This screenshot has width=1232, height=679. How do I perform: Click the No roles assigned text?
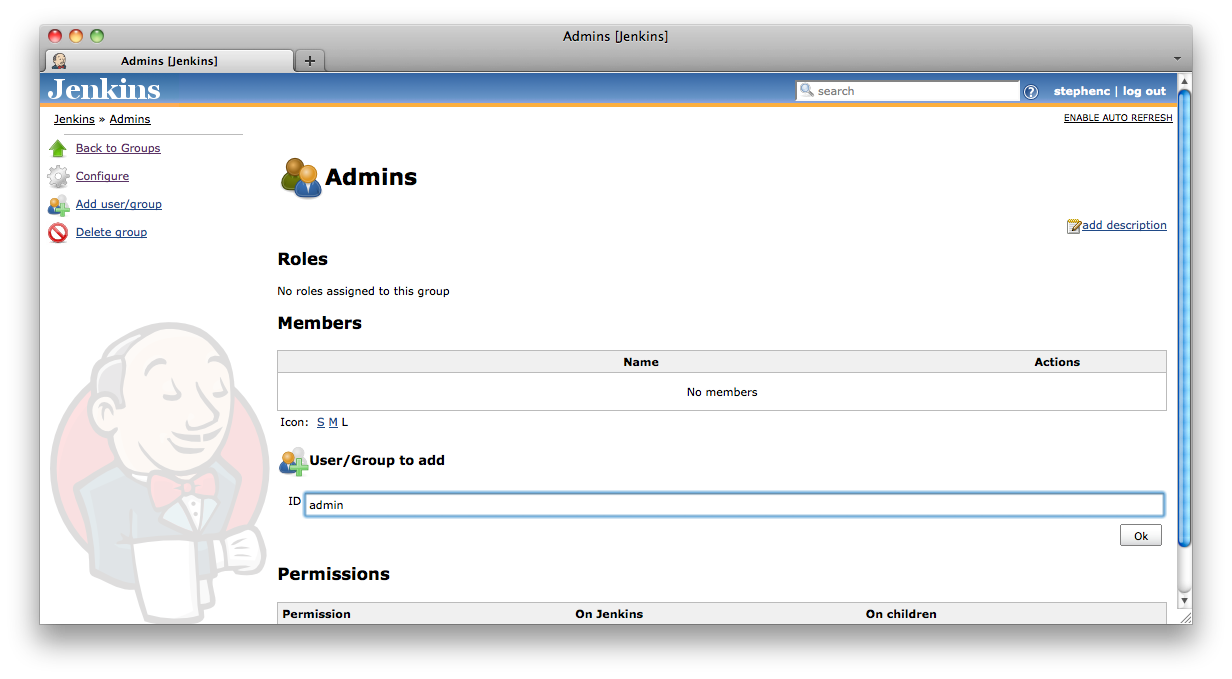363,291
